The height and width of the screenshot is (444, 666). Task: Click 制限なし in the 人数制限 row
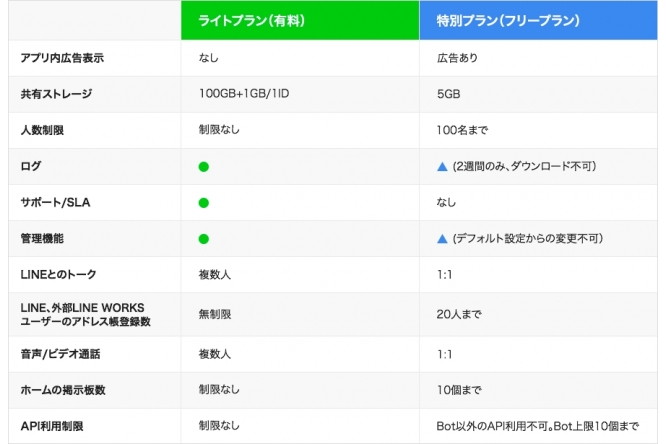tap(219, 130)
